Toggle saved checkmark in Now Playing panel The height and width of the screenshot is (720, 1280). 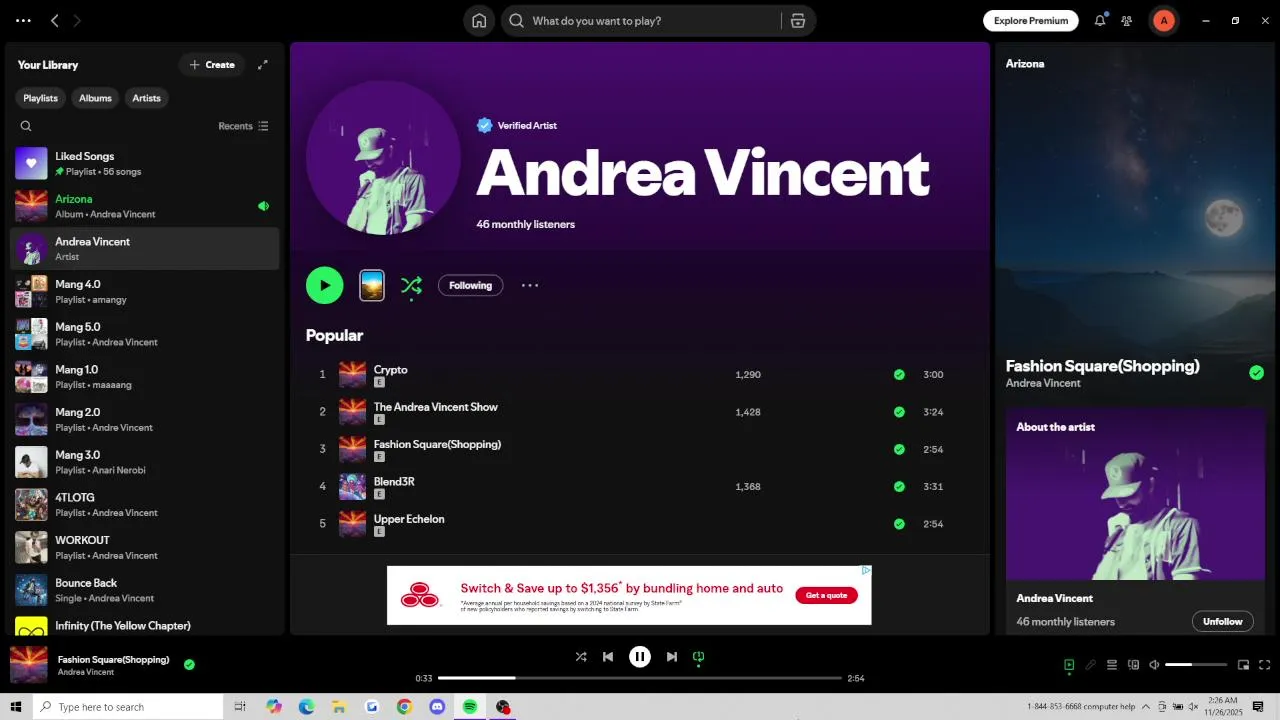[x=1256, y=373]
